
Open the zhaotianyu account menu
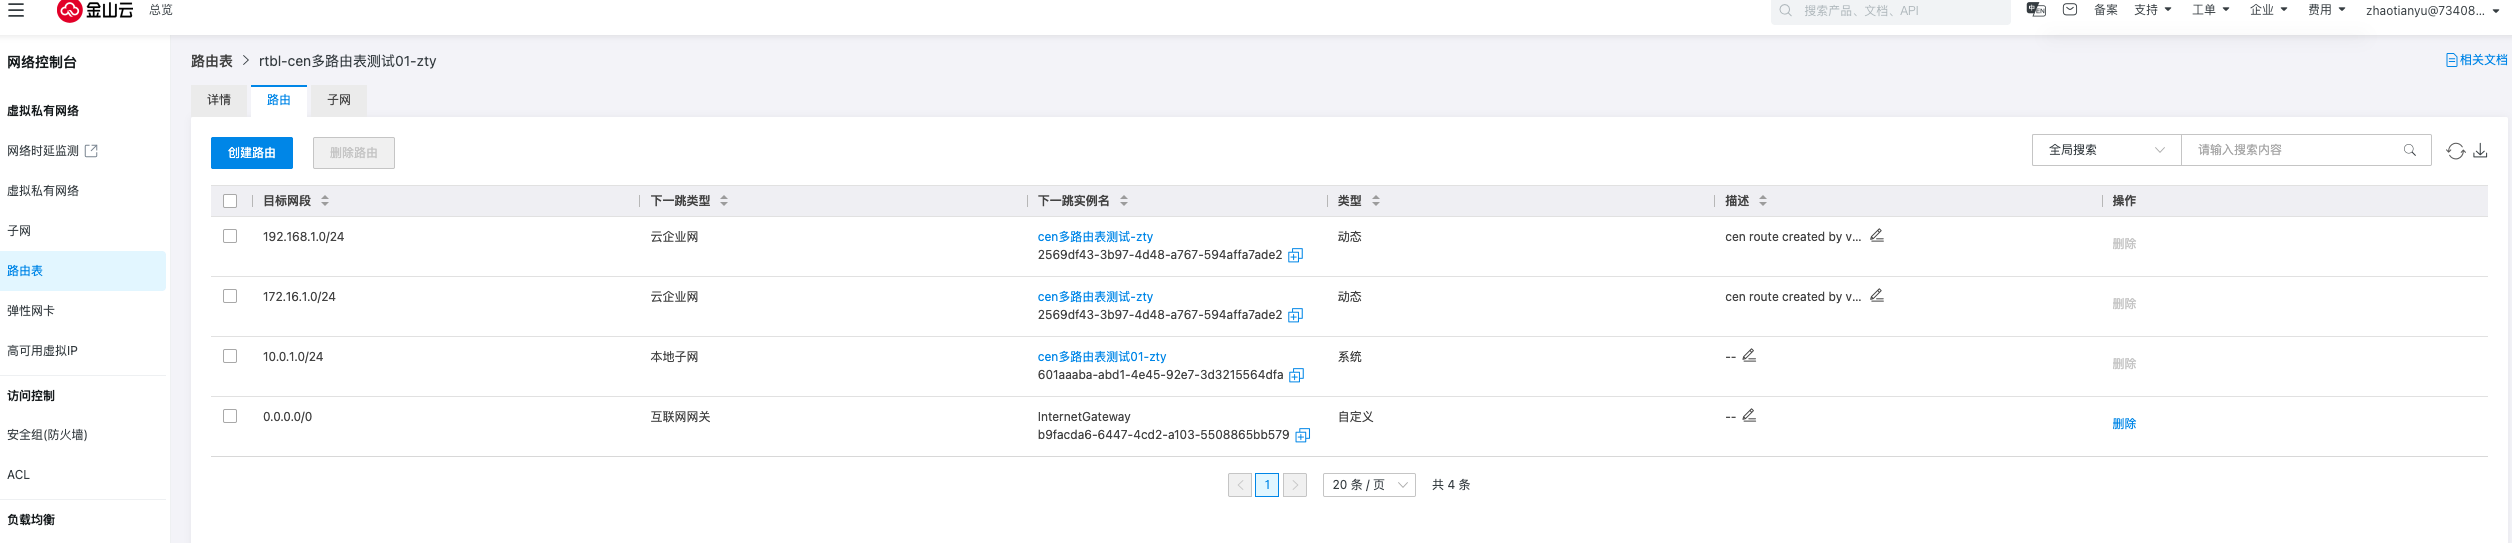click(x=2432, y=10)
